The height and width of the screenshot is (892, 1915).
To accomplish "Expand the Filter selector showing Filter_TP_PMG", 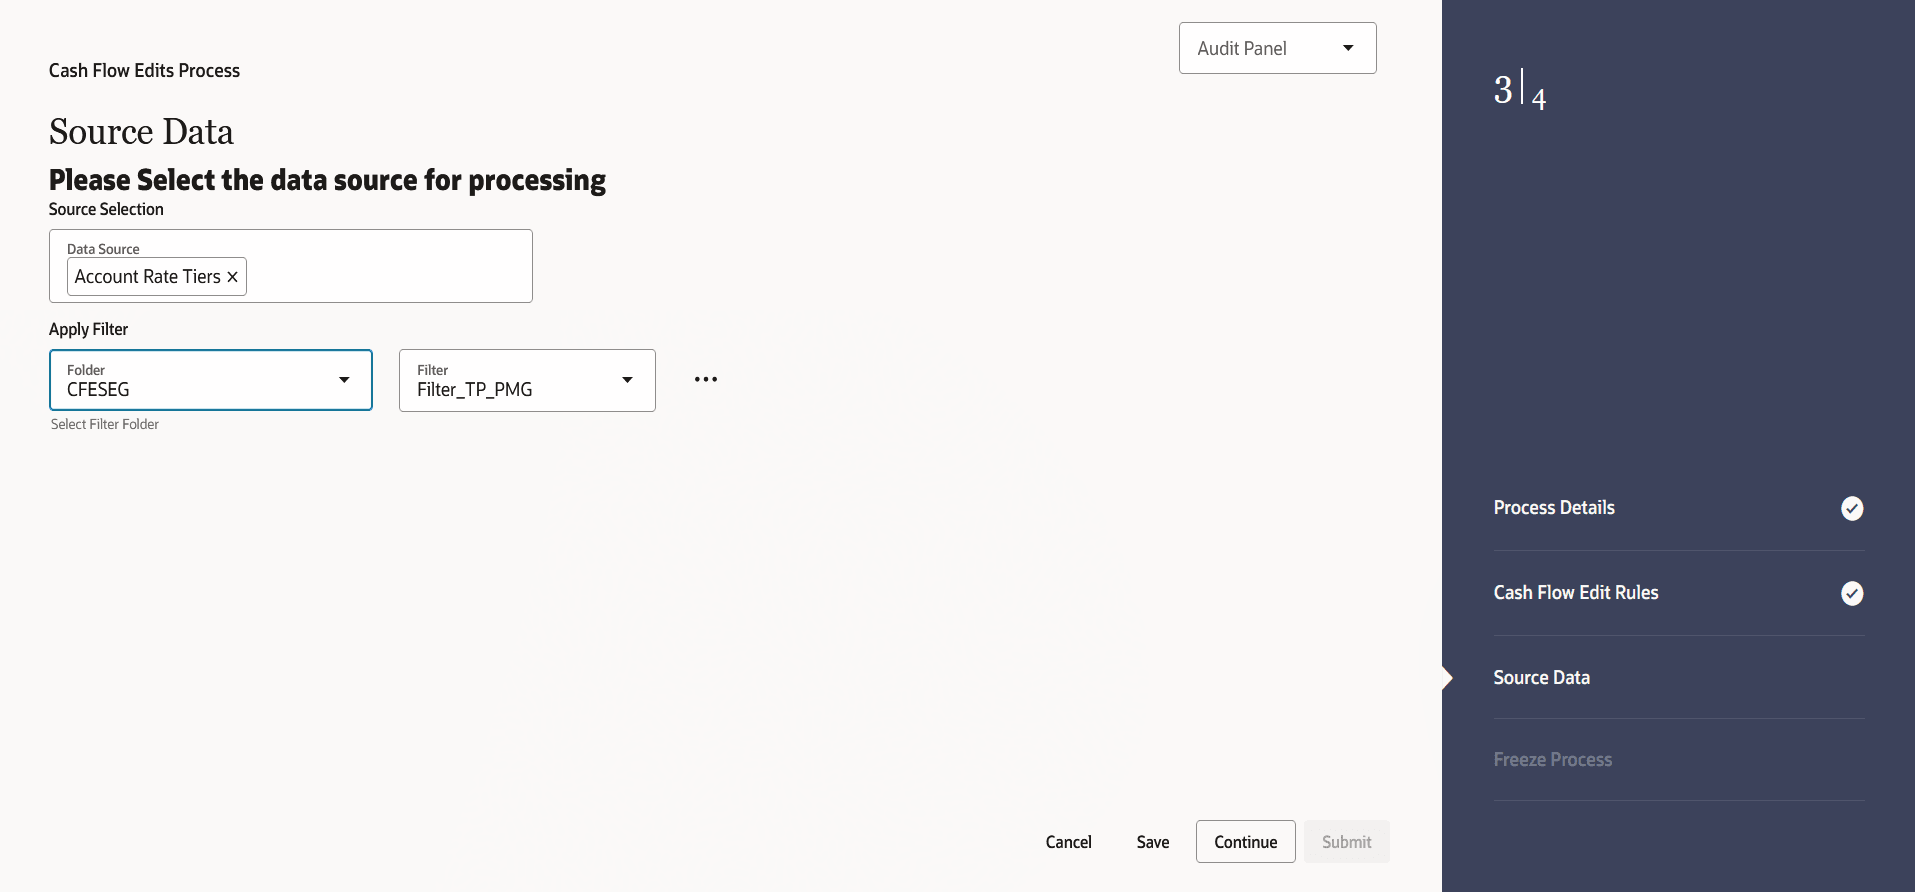I will click(526, 380).
